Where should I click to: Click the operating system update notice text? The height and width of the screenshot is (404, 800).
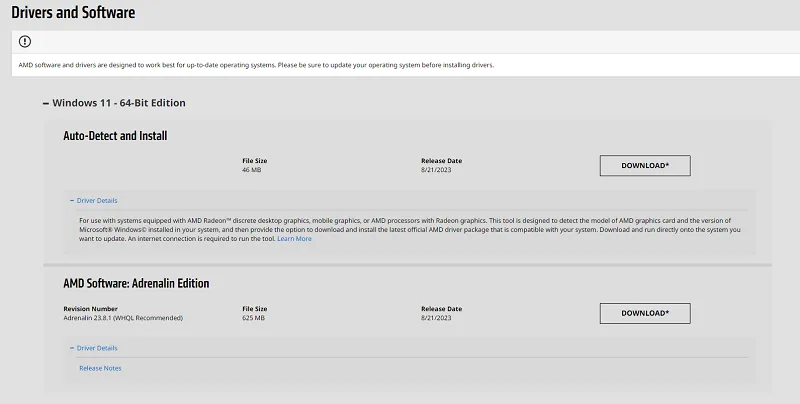256,65
